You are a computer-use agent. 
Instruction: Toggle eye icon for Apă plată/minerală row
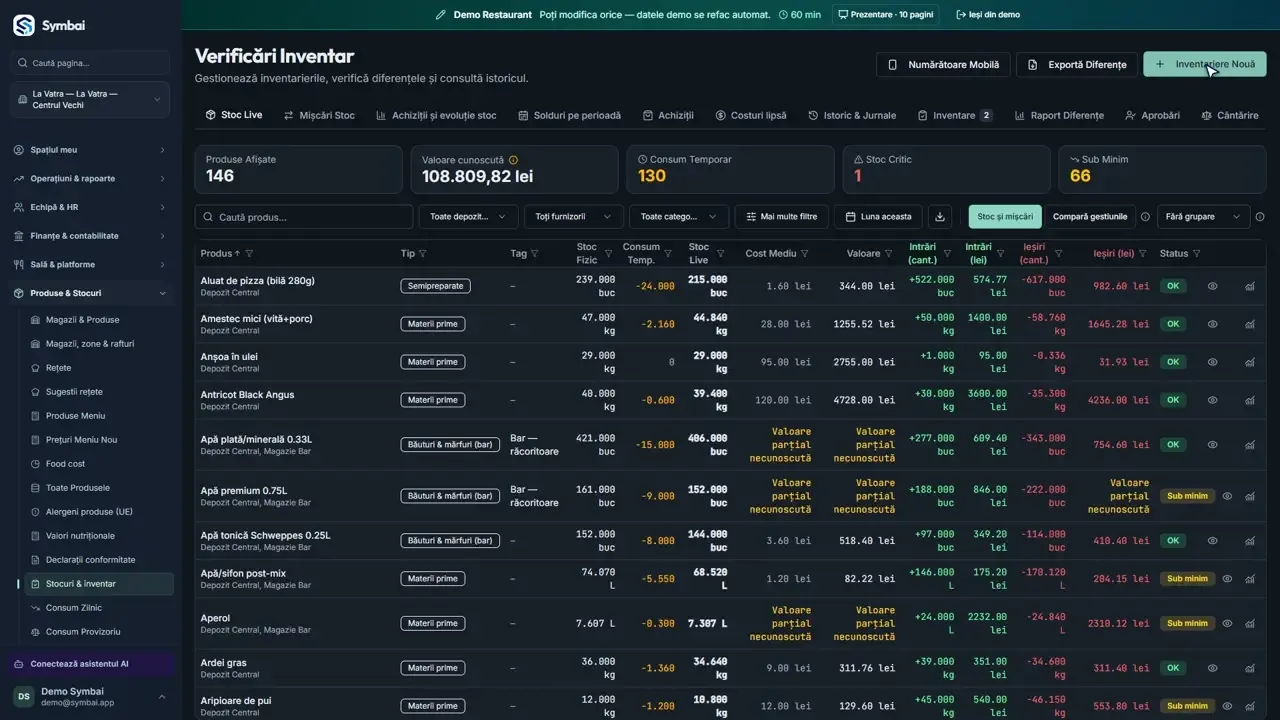pyautogui.click(x=1212, y=445)
